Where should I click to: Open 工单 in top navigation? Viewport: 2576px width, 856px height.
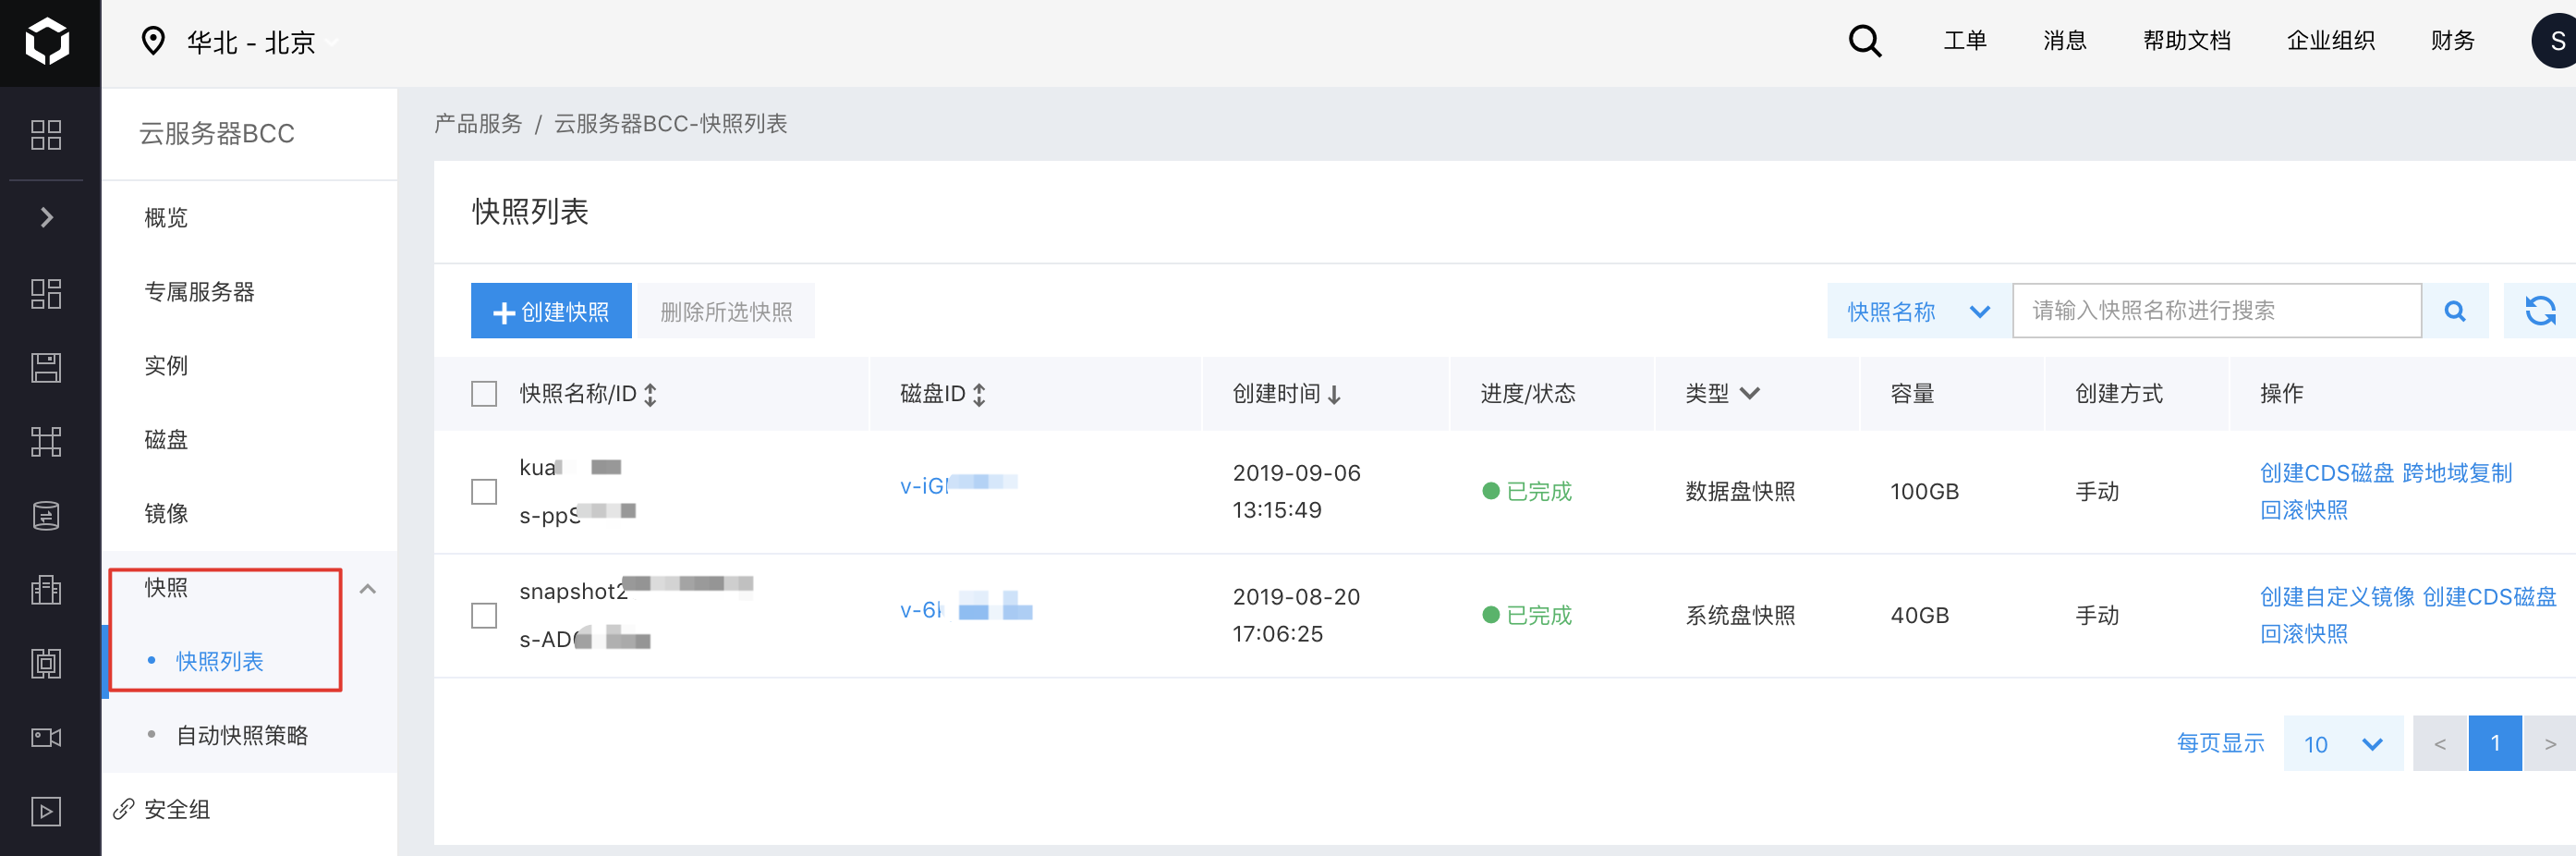click(1965, 41)
